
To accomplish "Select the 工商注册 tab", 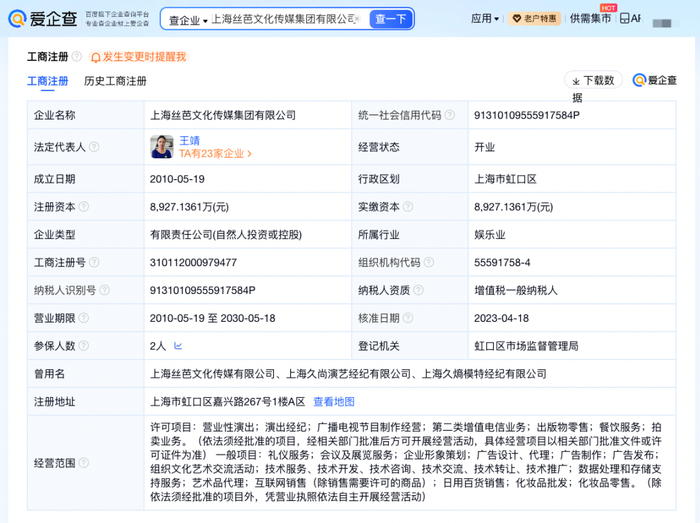I will coord(48,81).
